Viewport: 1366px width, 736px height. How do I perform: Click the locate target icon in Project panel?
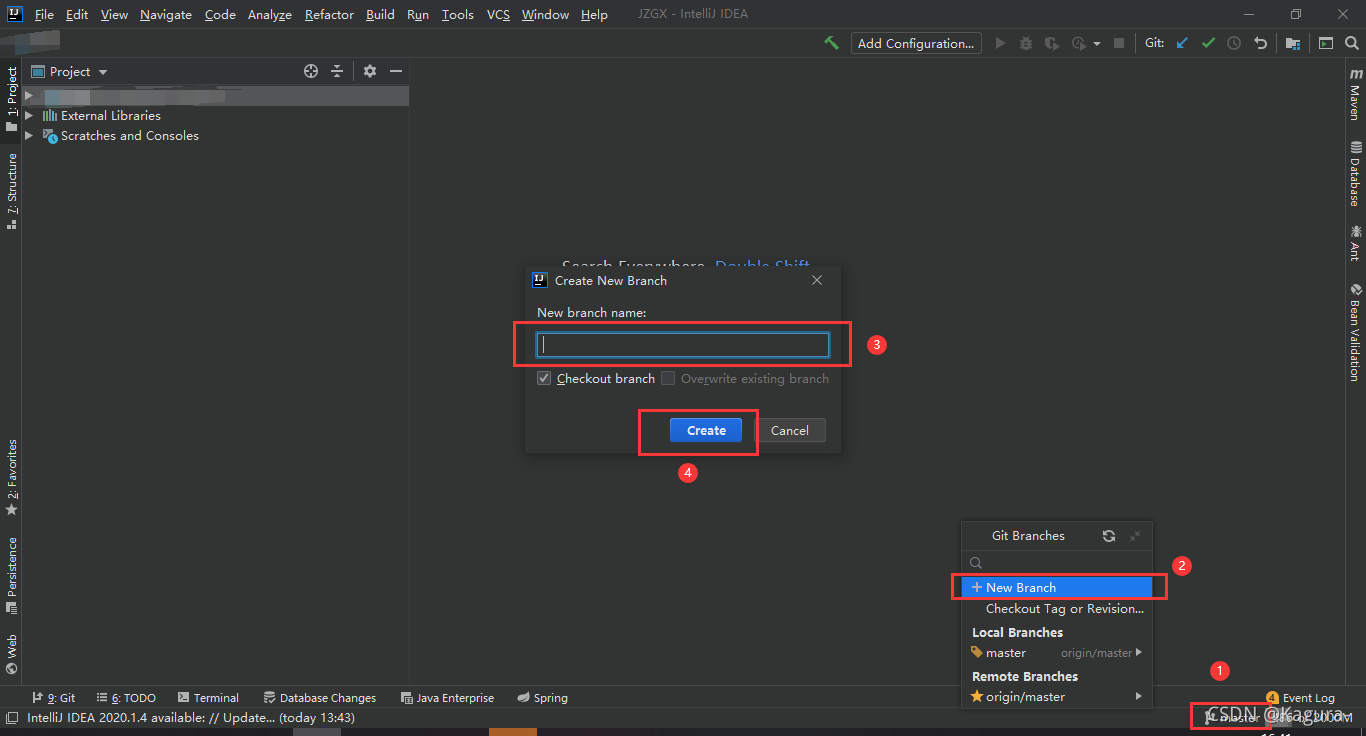pos(311,71)
